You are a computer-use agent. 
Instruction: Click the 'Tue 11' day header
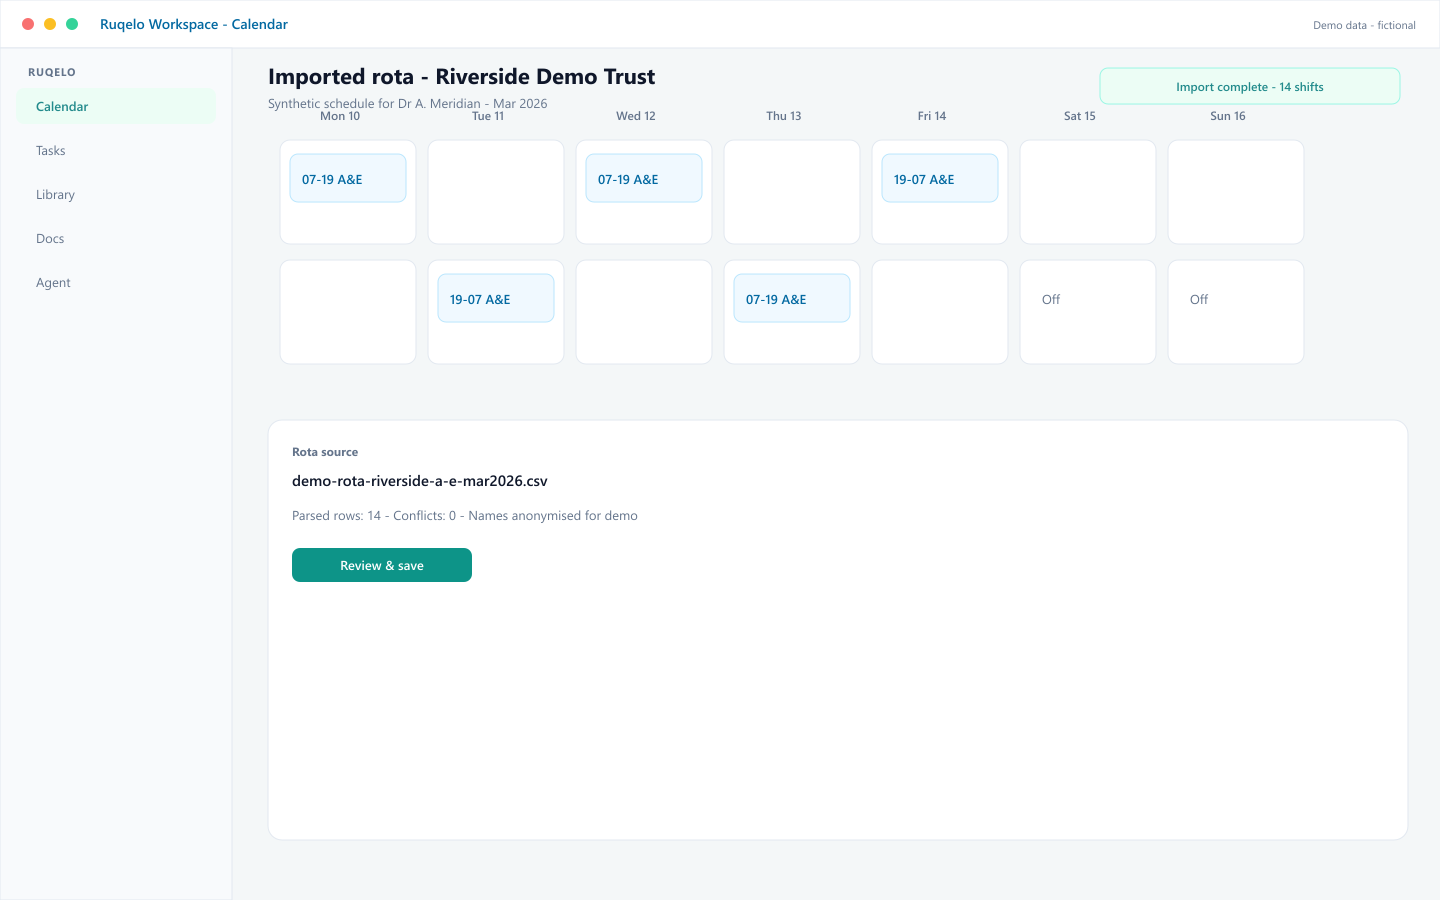pos(488,116)
